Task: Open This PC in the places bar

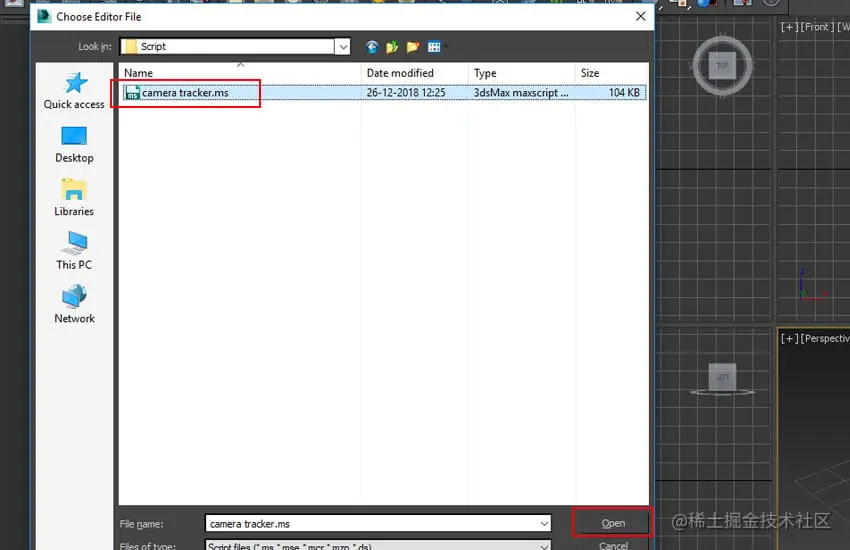Action: click(74, 251)
